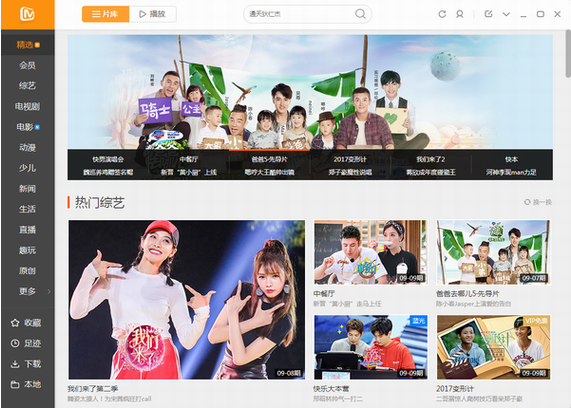
Task: Expand the top bar dropdown chevron menu
Action: (506, 14)
